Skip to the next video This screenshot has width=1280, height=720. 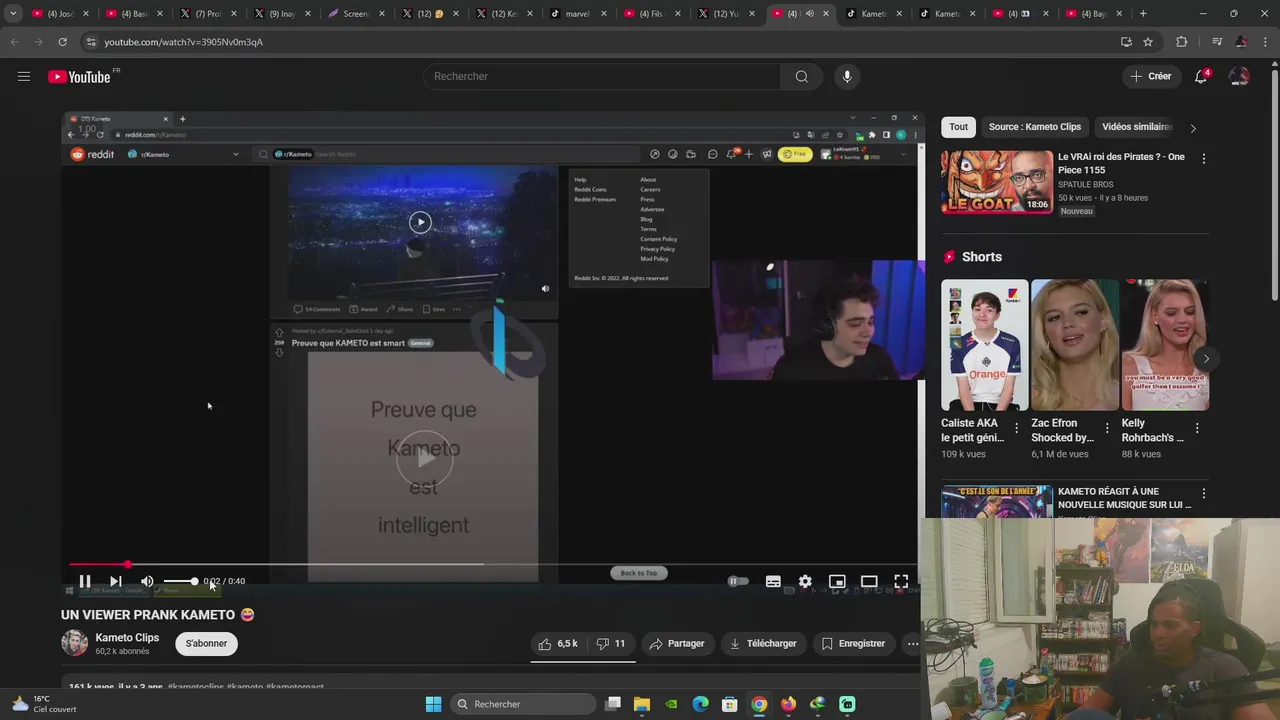115,581
